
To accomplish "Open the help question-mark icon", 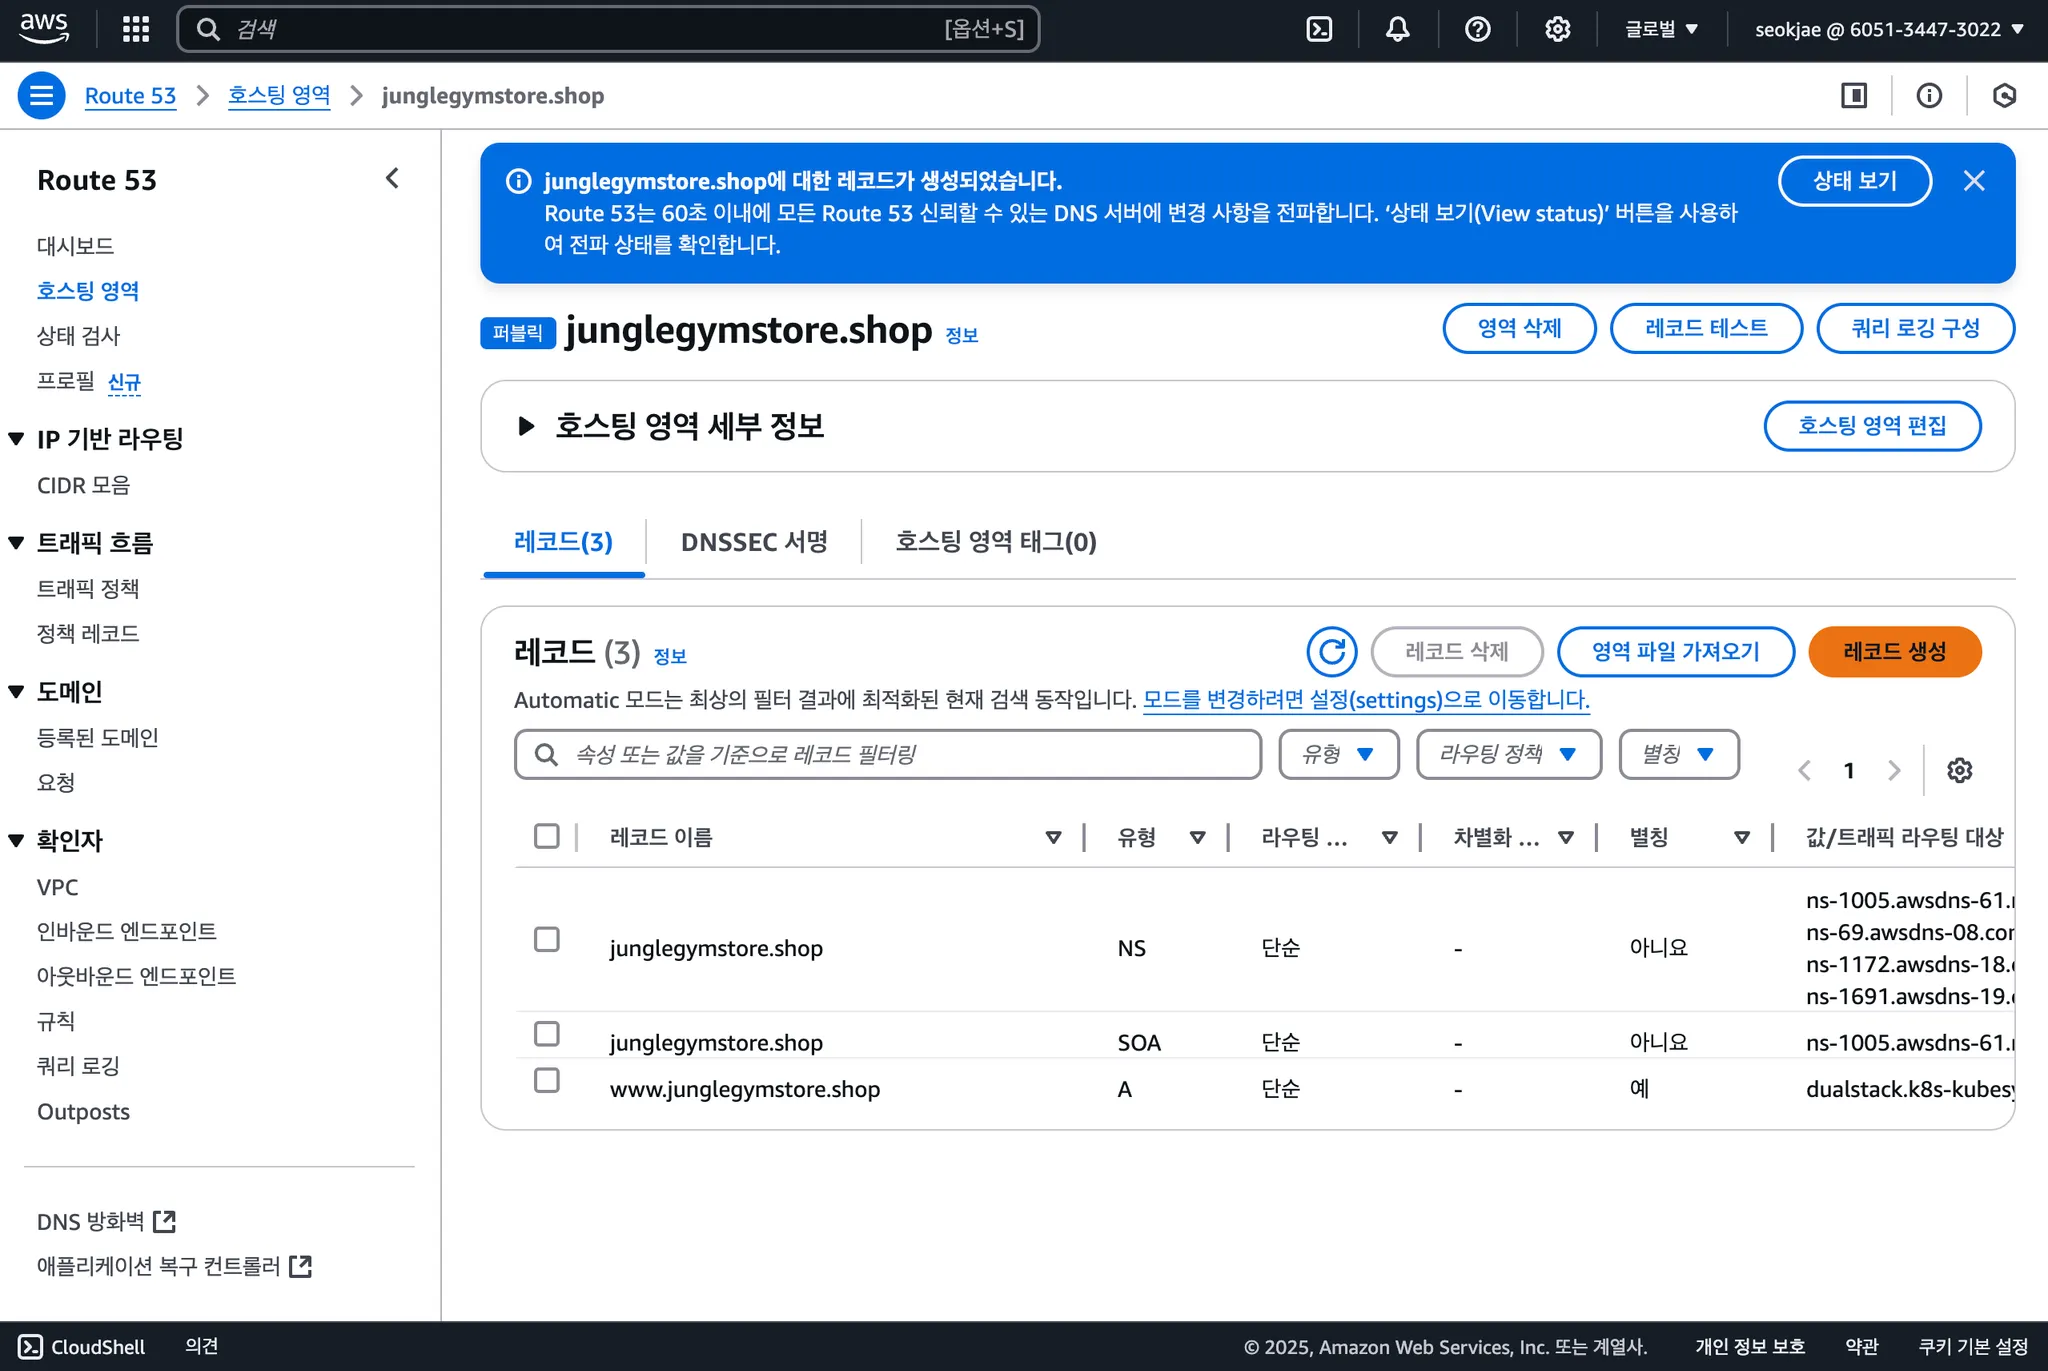I will click(x=1477, y=29).
